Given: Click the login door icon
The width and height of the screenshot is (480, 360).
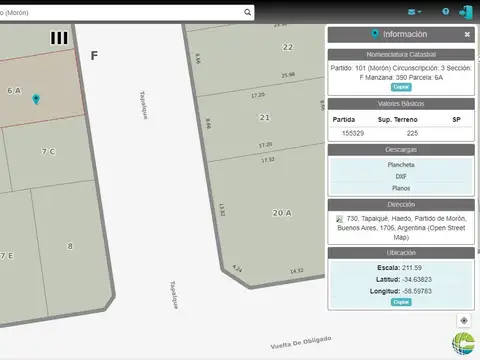Looking at the screenshot, I should click(x=466, y=12).
